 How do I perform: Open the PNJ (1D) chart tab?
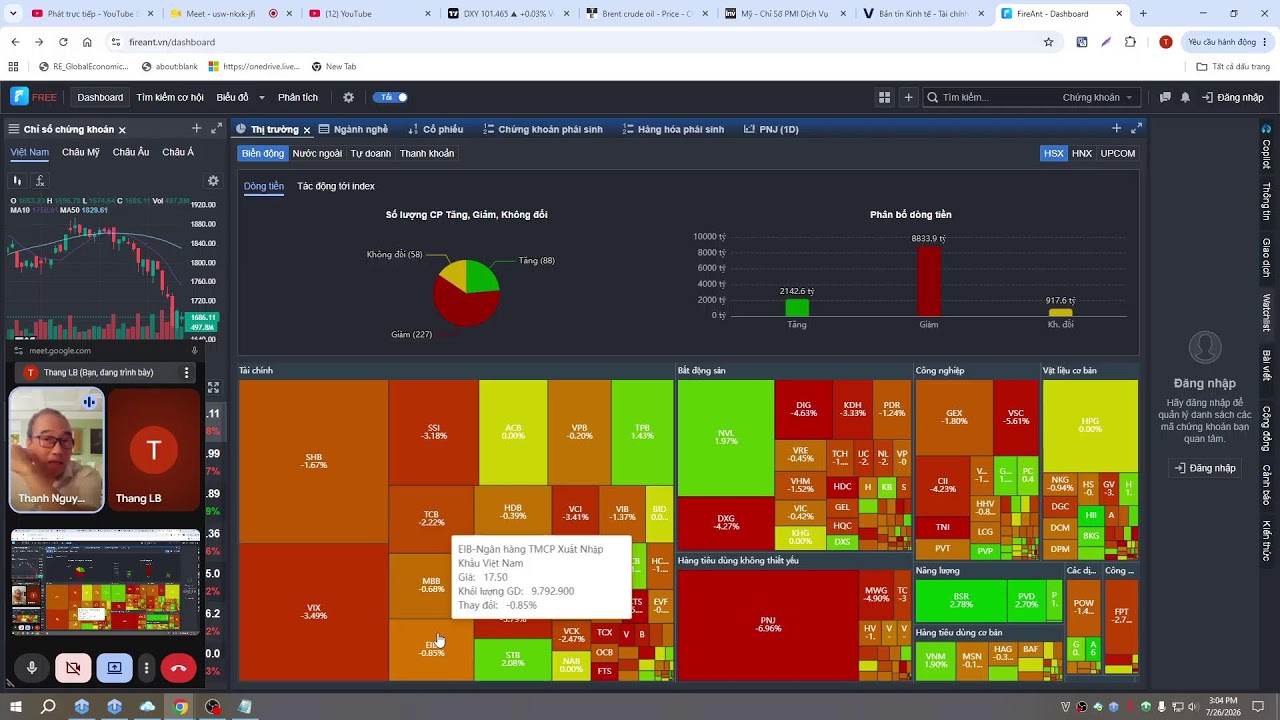[x=771, y=129]
